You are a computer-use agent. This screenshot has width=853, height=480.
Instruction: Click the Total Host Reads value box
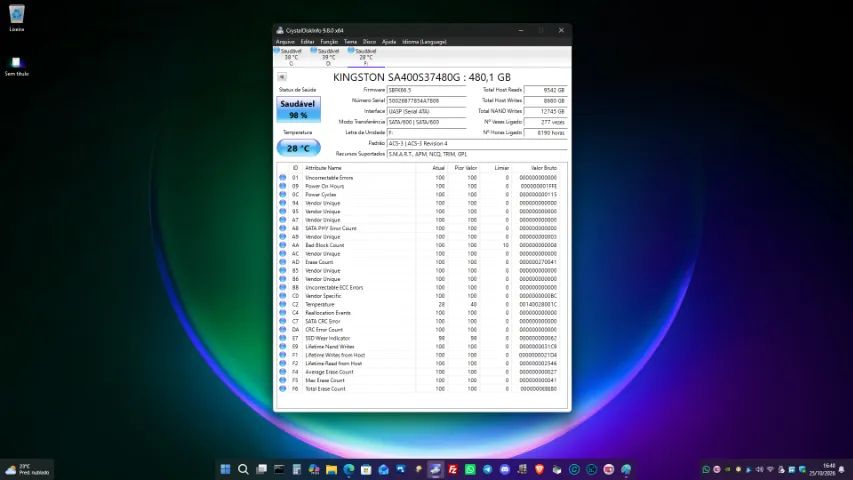tap(546, 90)
